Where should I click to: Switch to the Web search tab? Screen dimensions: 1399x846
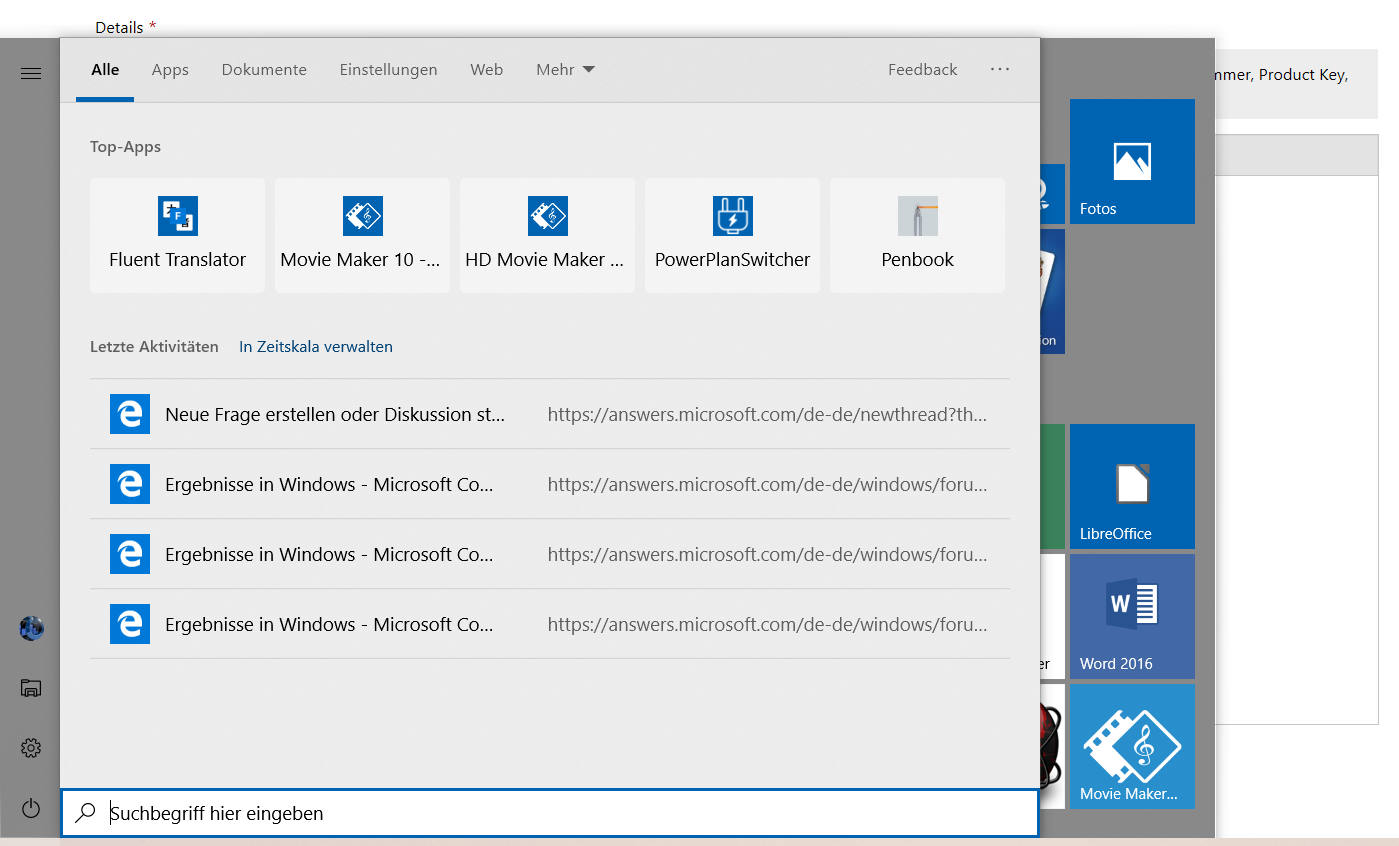coord(486,70)
